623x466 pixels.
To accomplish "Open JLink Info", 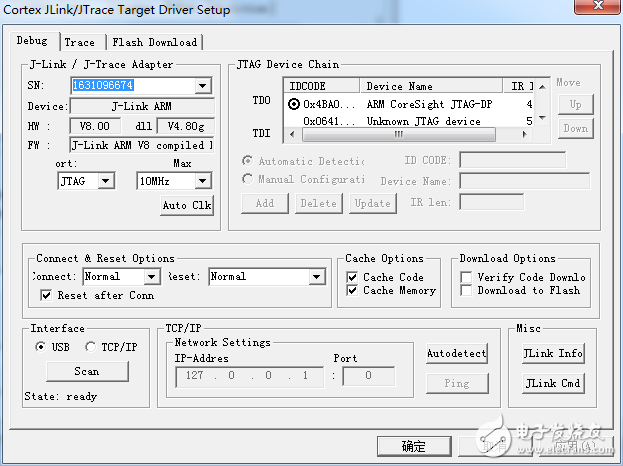I will point(553,354).
